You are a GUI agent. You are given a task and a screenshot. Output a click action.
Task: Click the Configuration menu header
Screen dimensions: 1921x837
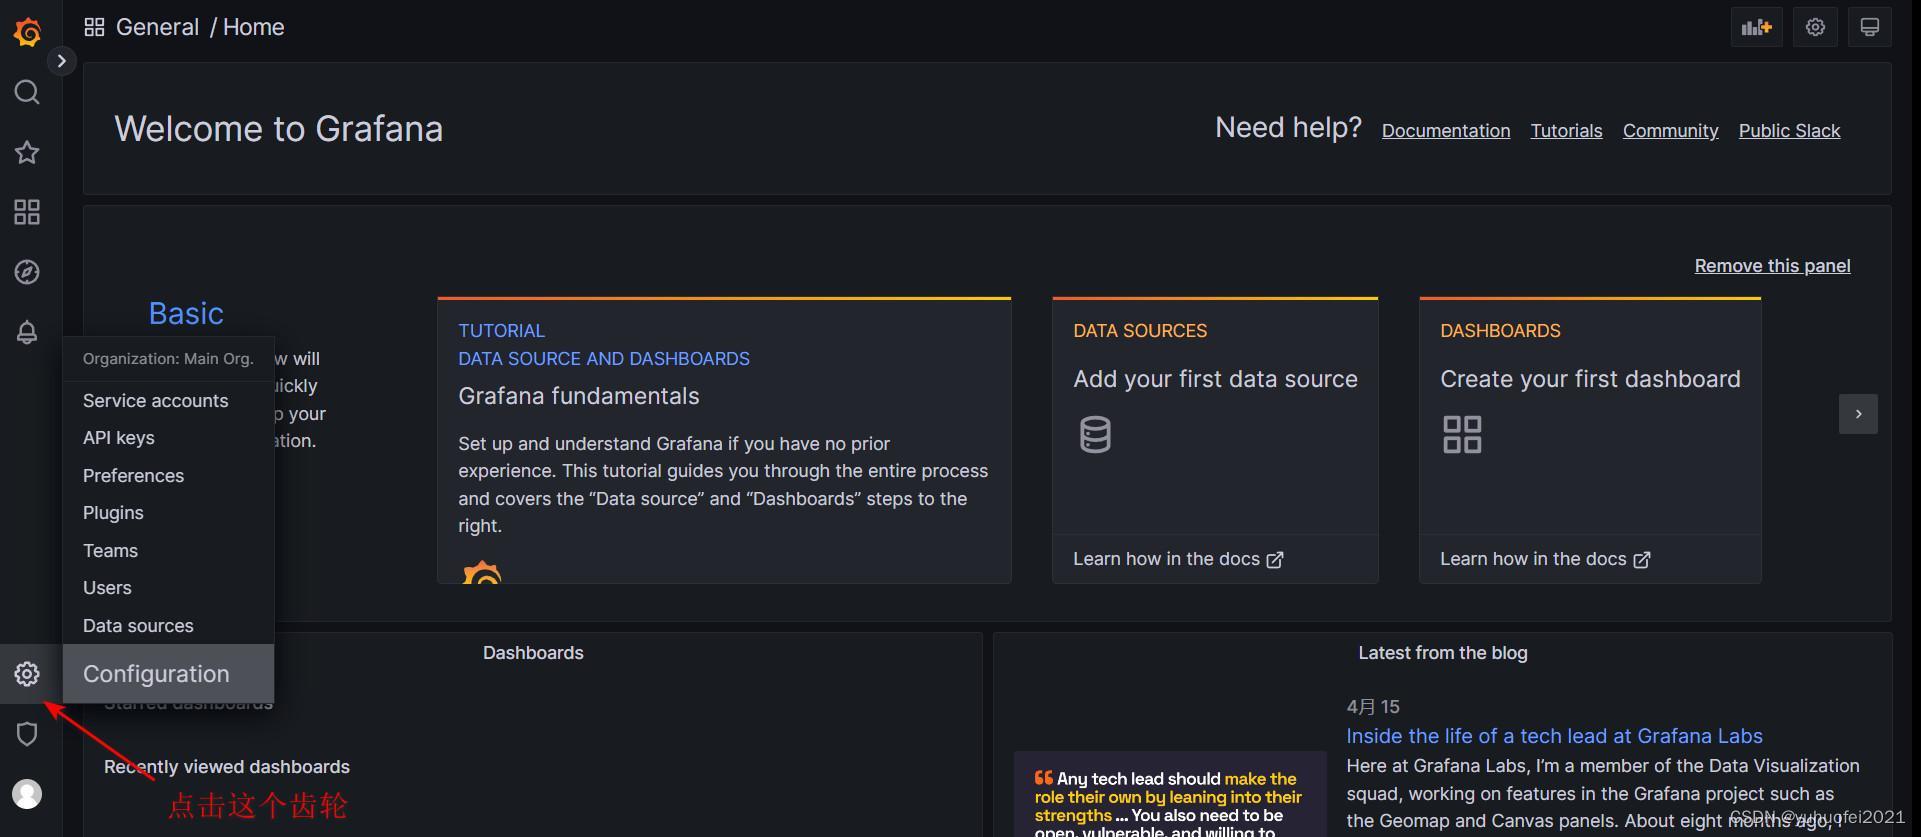tap(168, 674)
